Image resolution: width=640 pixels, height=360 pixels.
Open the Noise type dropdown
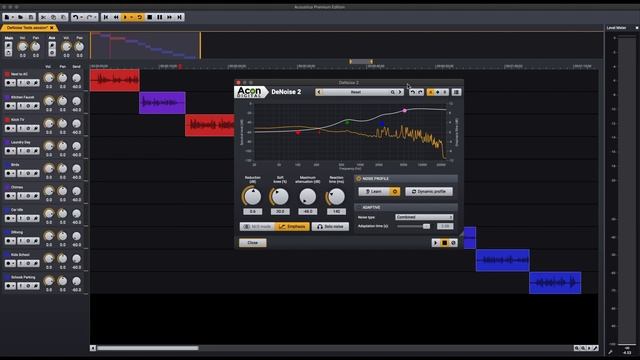424,217
